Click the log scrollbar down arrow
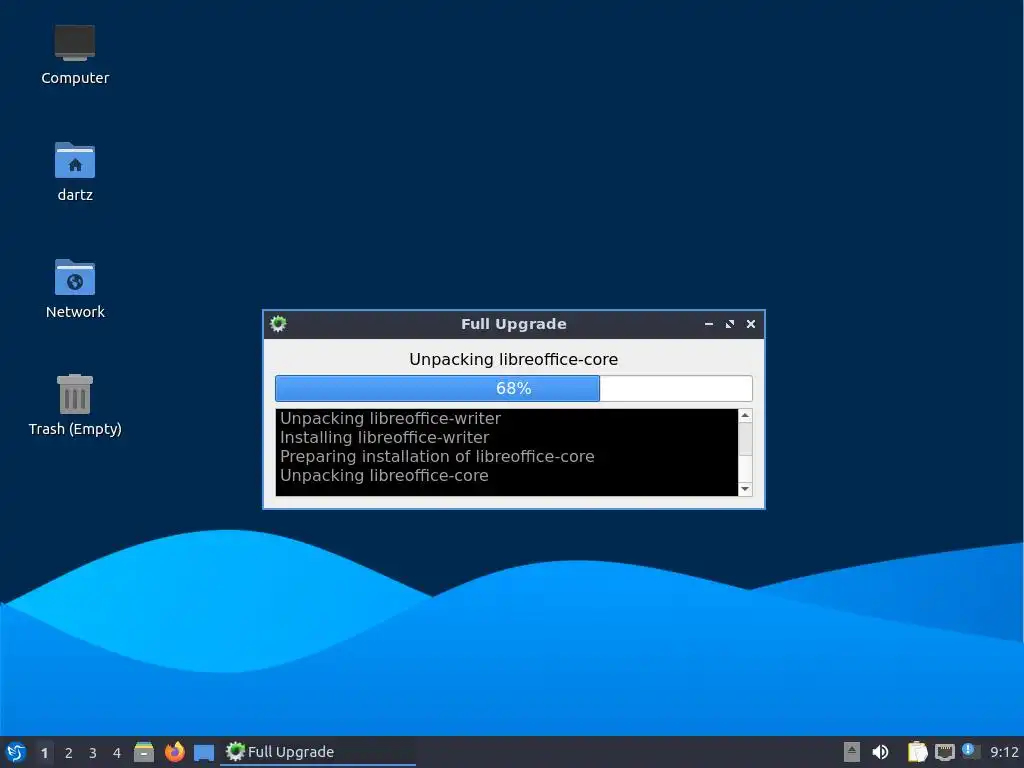This screenshot has height=768, width=1024. (x=745, y=489)
